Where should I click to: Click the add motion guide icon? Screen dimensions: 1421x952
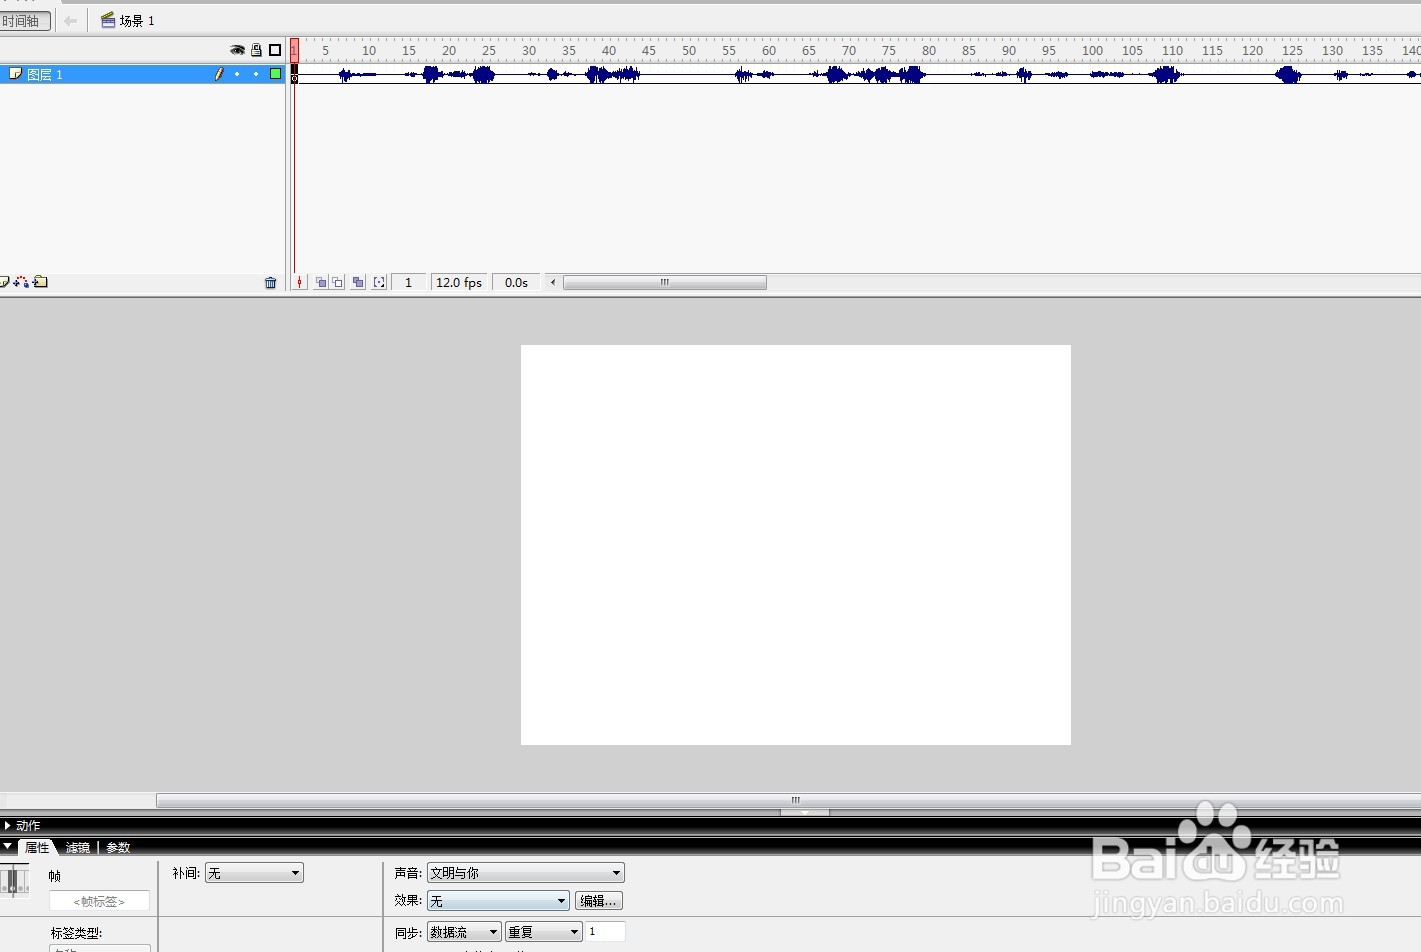pos(21,282)
